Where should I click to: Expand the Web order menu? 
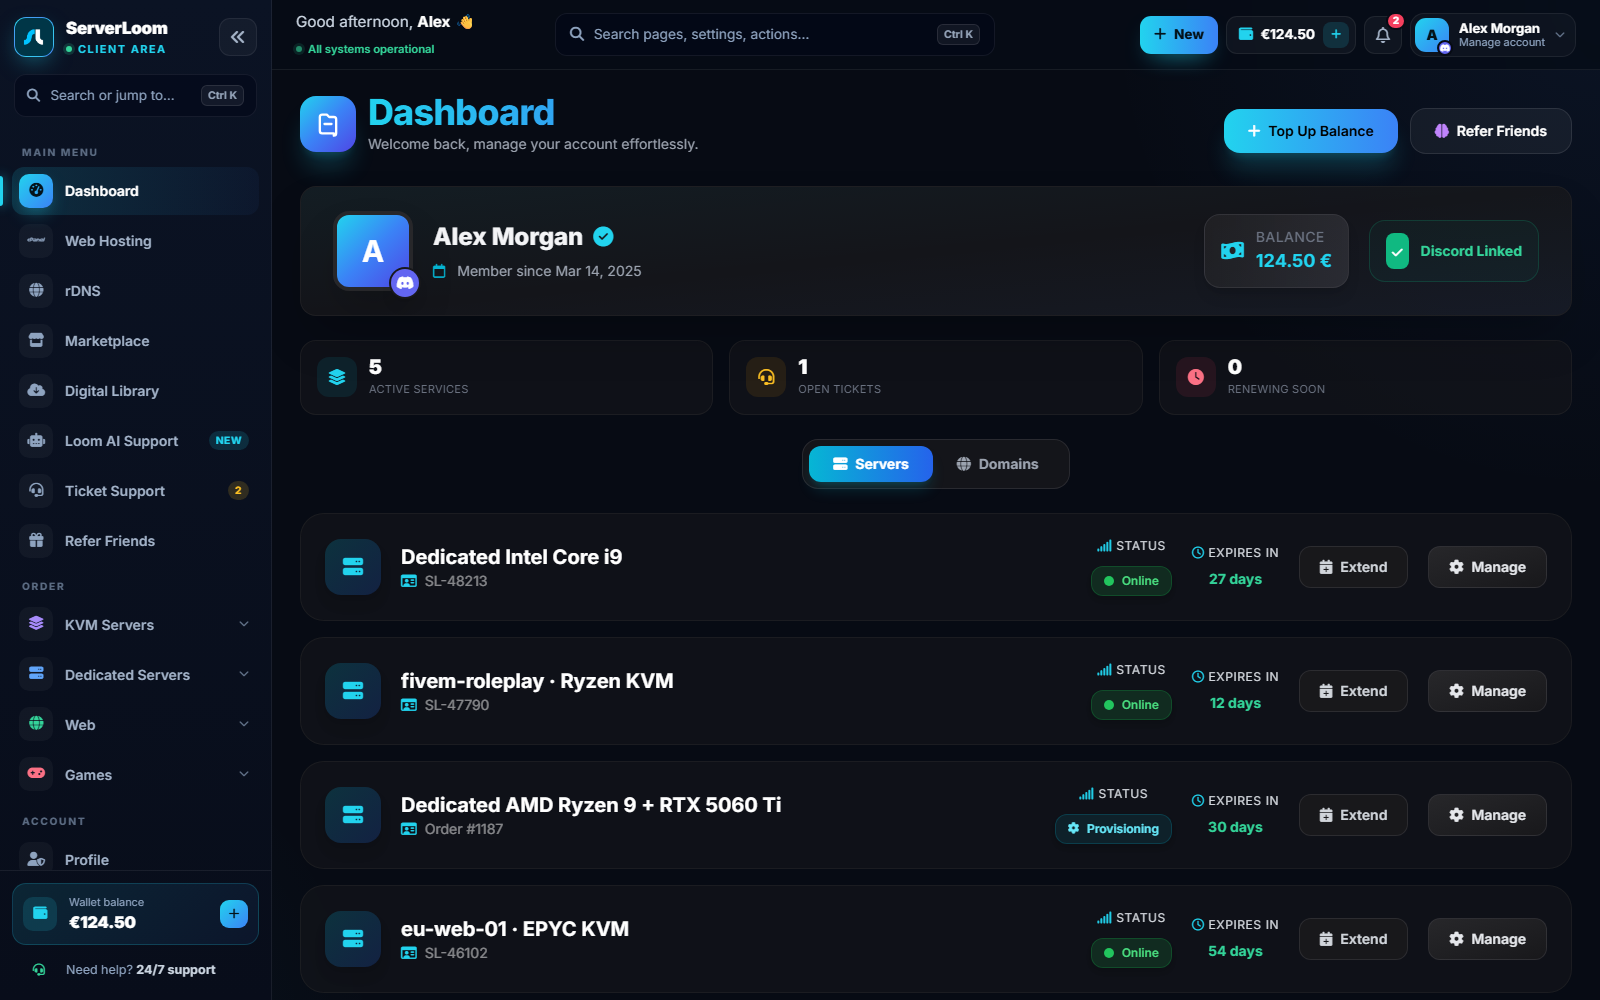[136, 724]
